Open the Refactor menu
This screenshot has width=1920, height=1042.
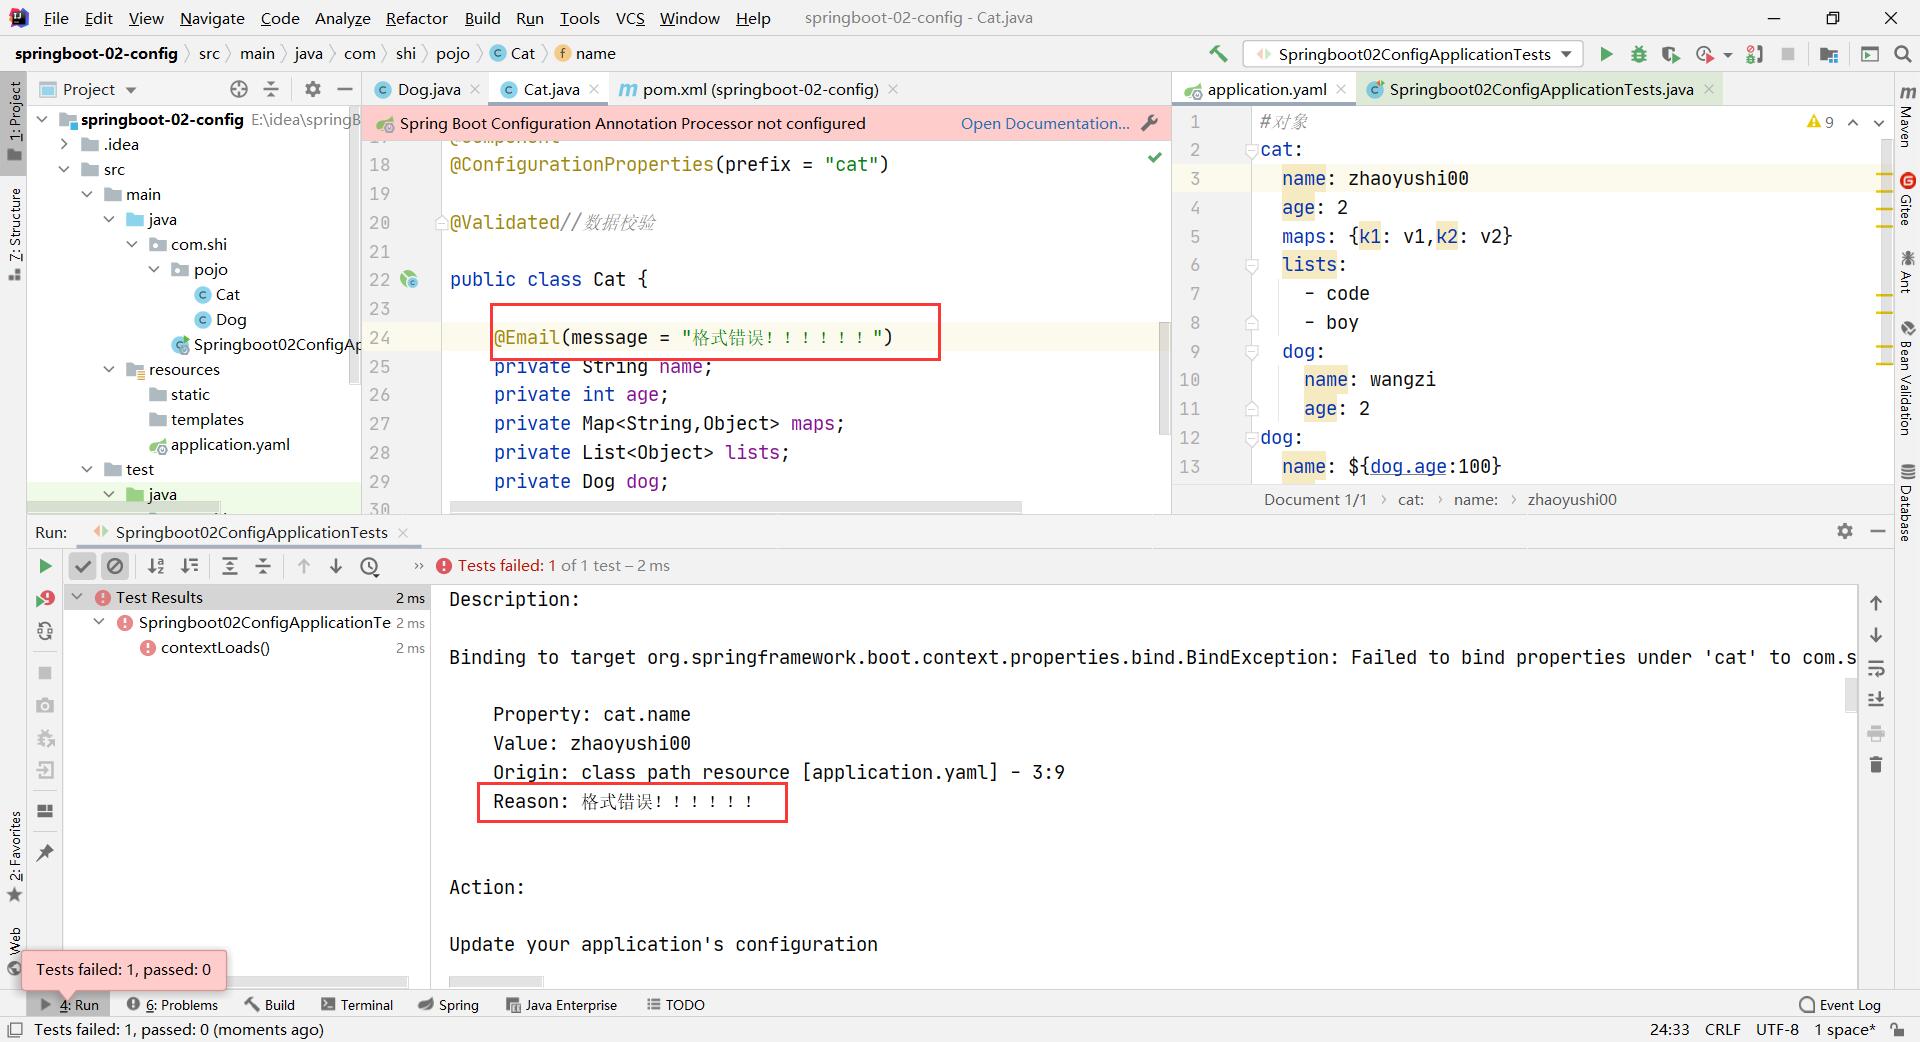[x=416, y=18]
